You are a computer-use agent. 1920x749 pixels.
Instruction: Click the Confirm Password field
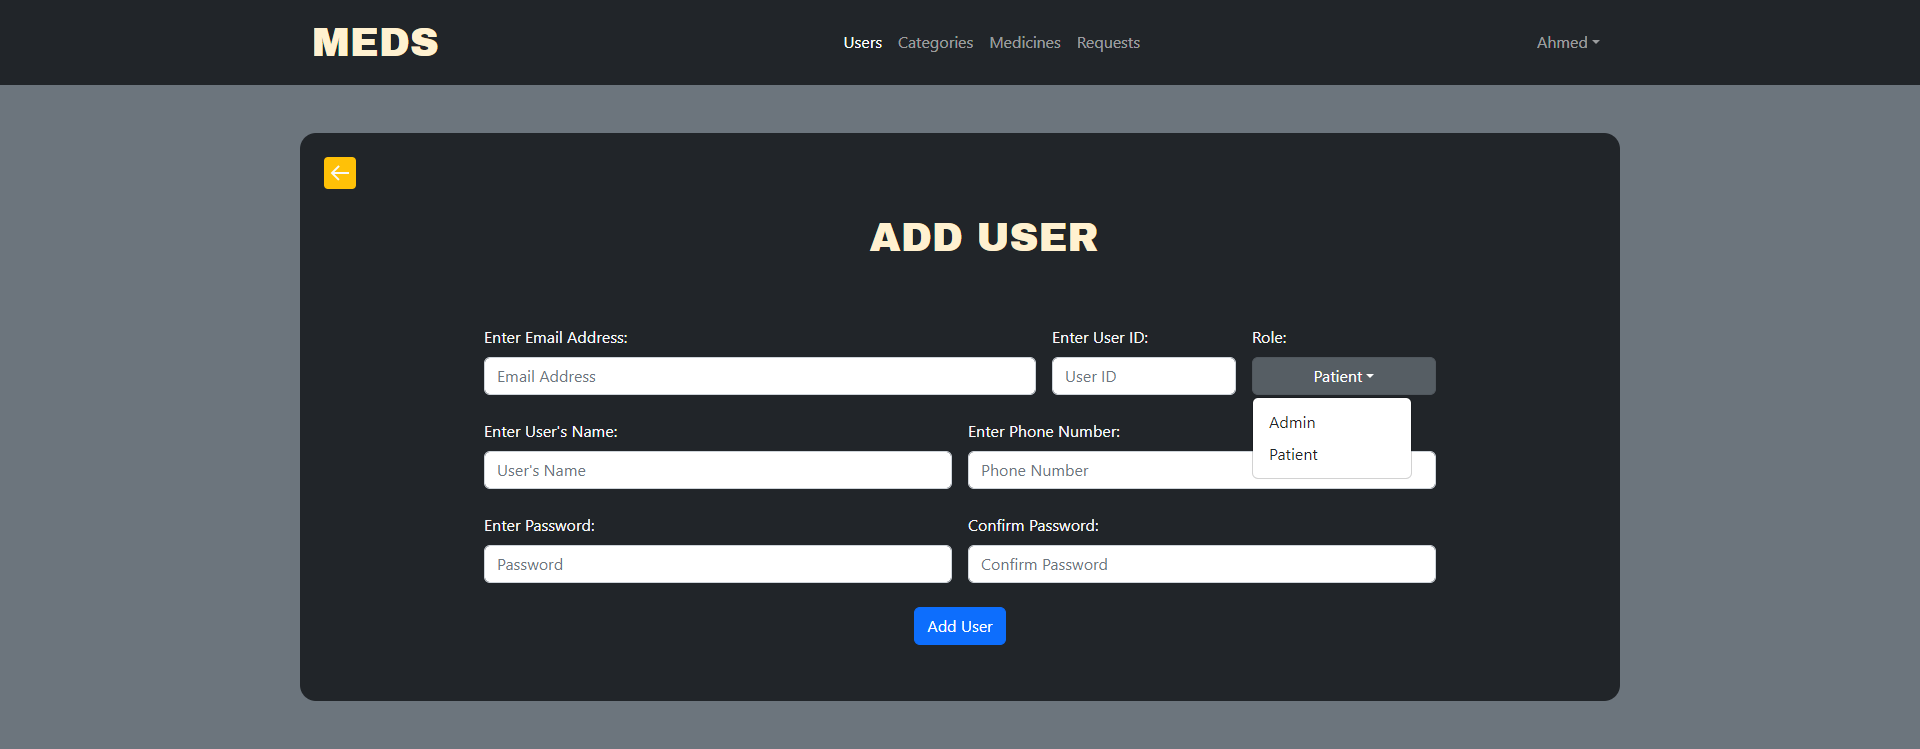(x=1202, y=564)
